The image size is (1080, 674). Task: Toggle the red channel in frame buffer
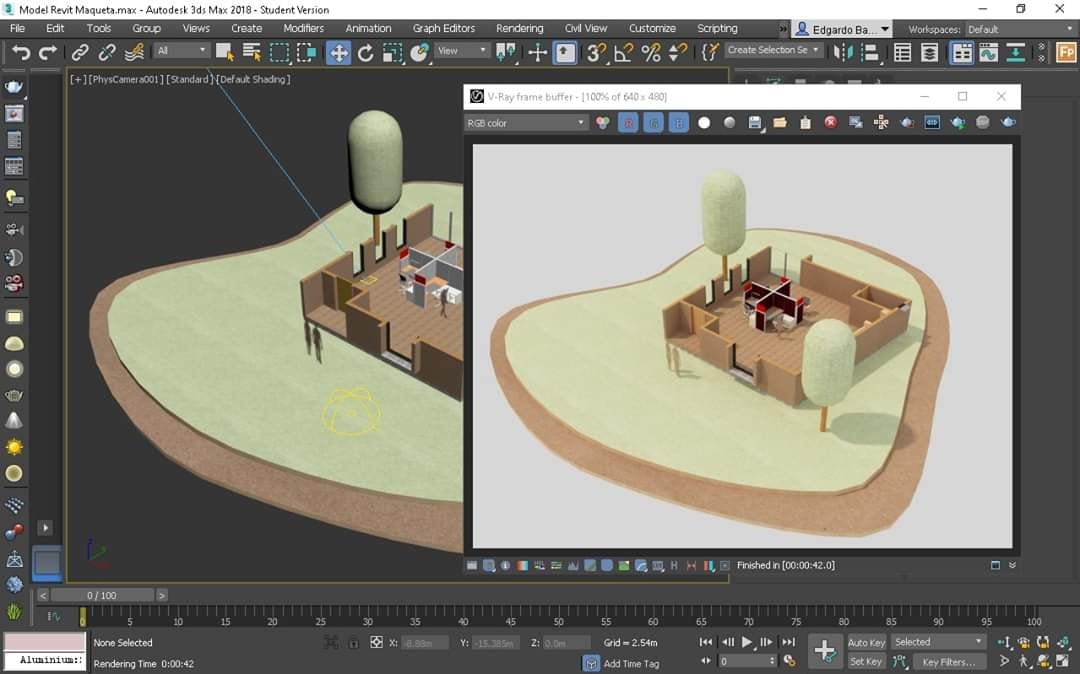(x=628, y=122)
